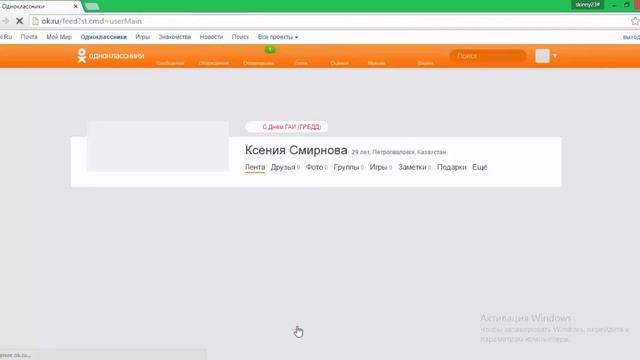Image resolution: width=640 pixels, height=360 pixels.
Task: Click the Odnoklassniki logo in orange bar
Action: coord(111,56)
